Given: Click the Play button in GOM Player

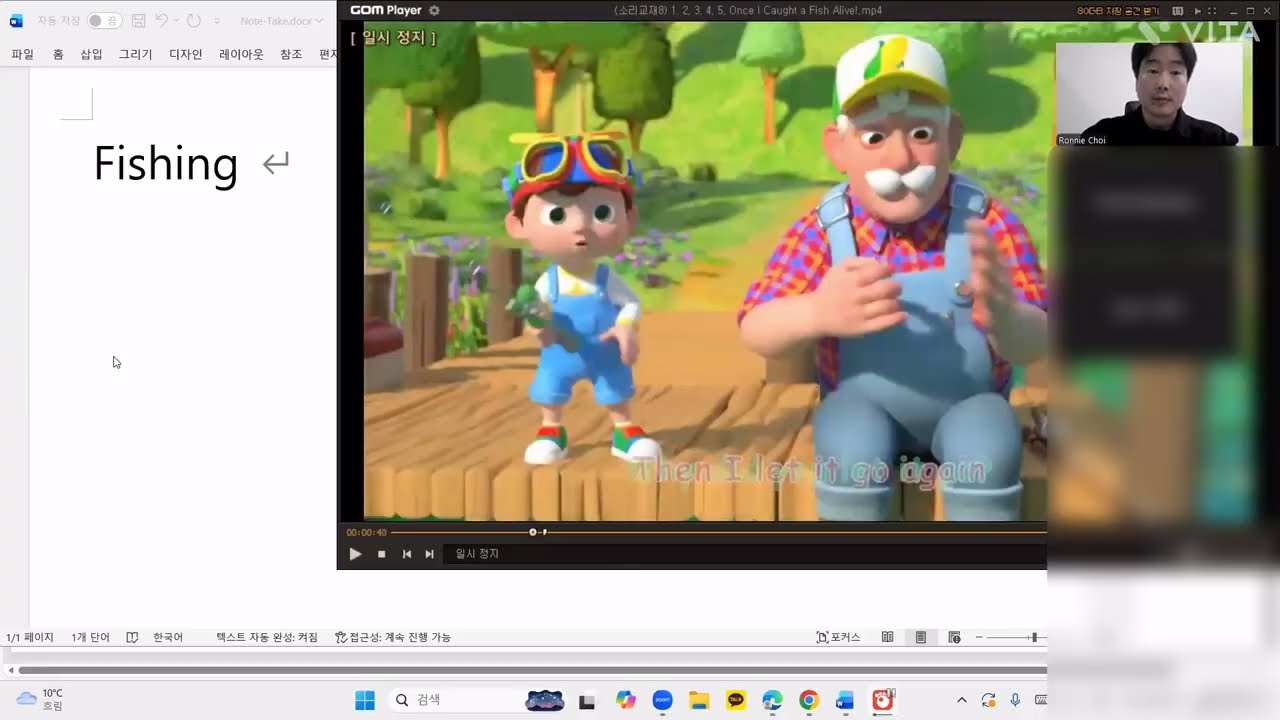Looking at the screenshot, I should point(355,554).
